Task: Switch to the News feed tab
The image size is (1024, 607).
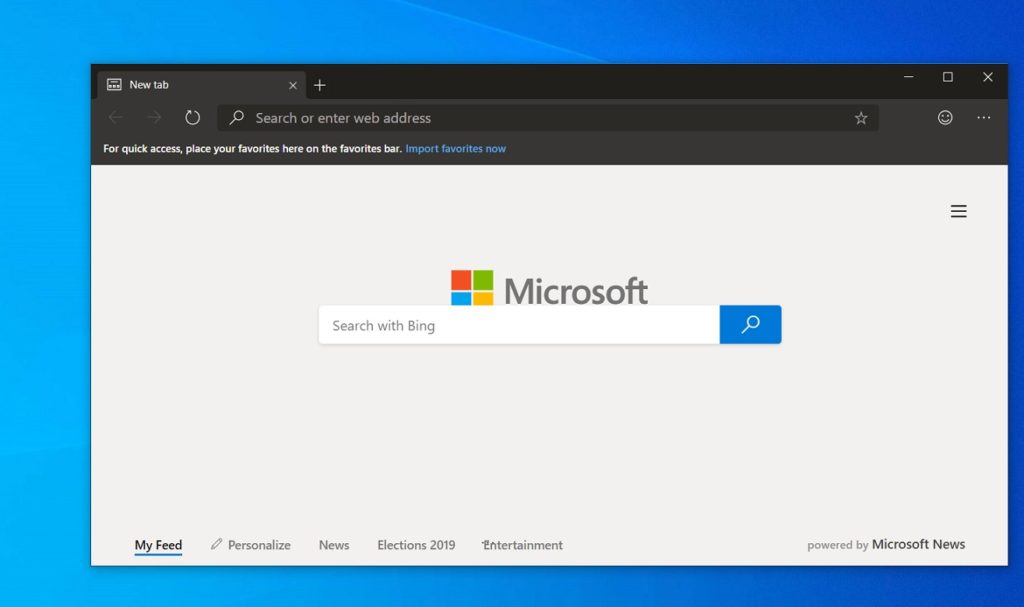Action: coord(333,545)
